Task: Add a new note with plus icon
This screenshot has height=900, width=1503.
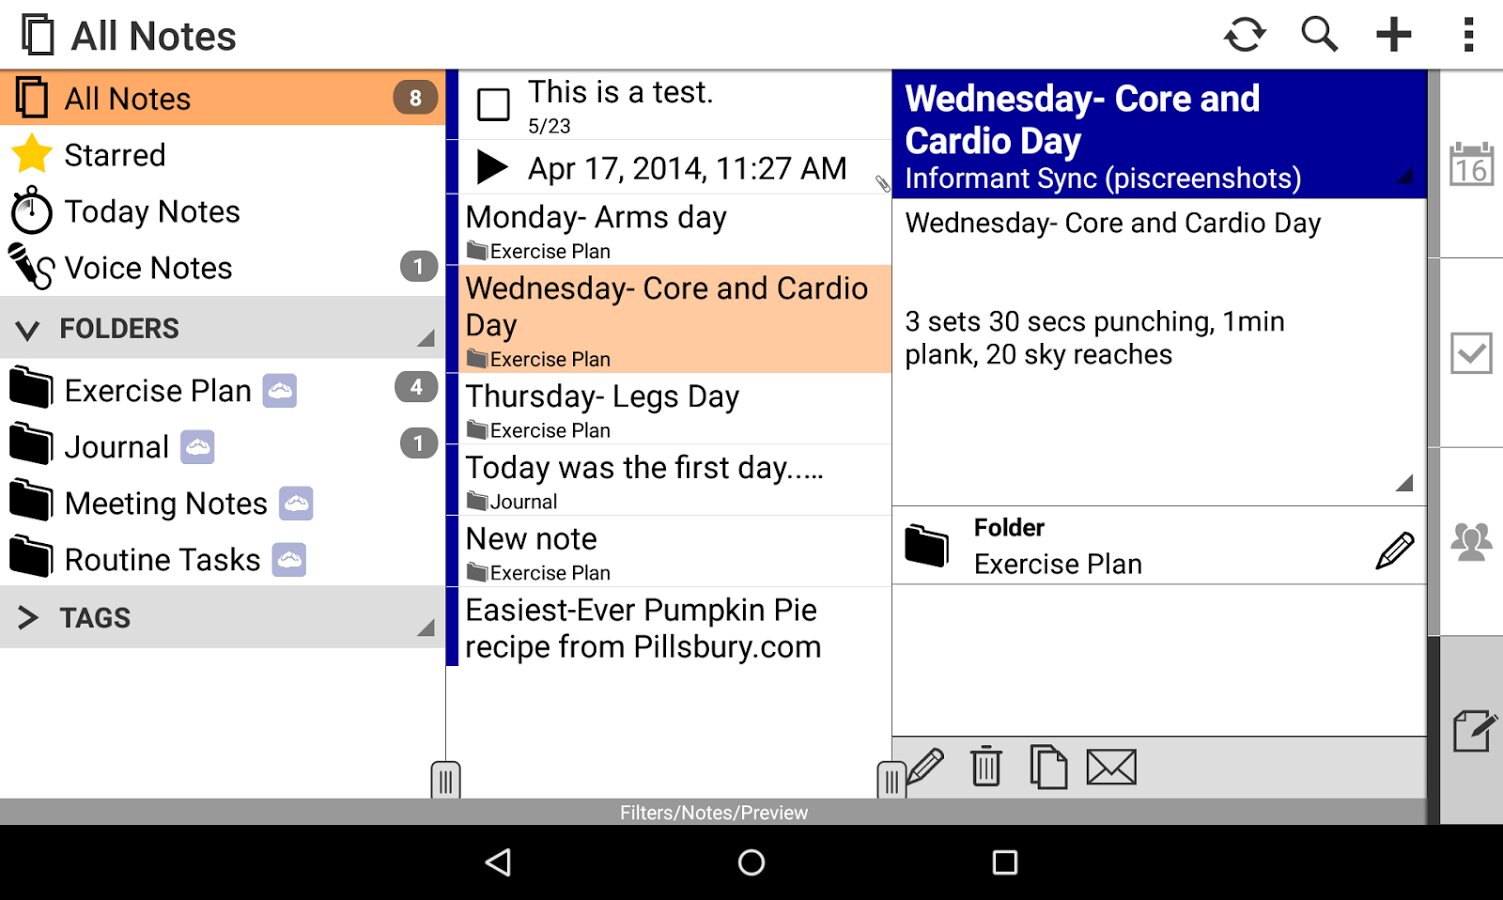Action: coord(1393,35)
